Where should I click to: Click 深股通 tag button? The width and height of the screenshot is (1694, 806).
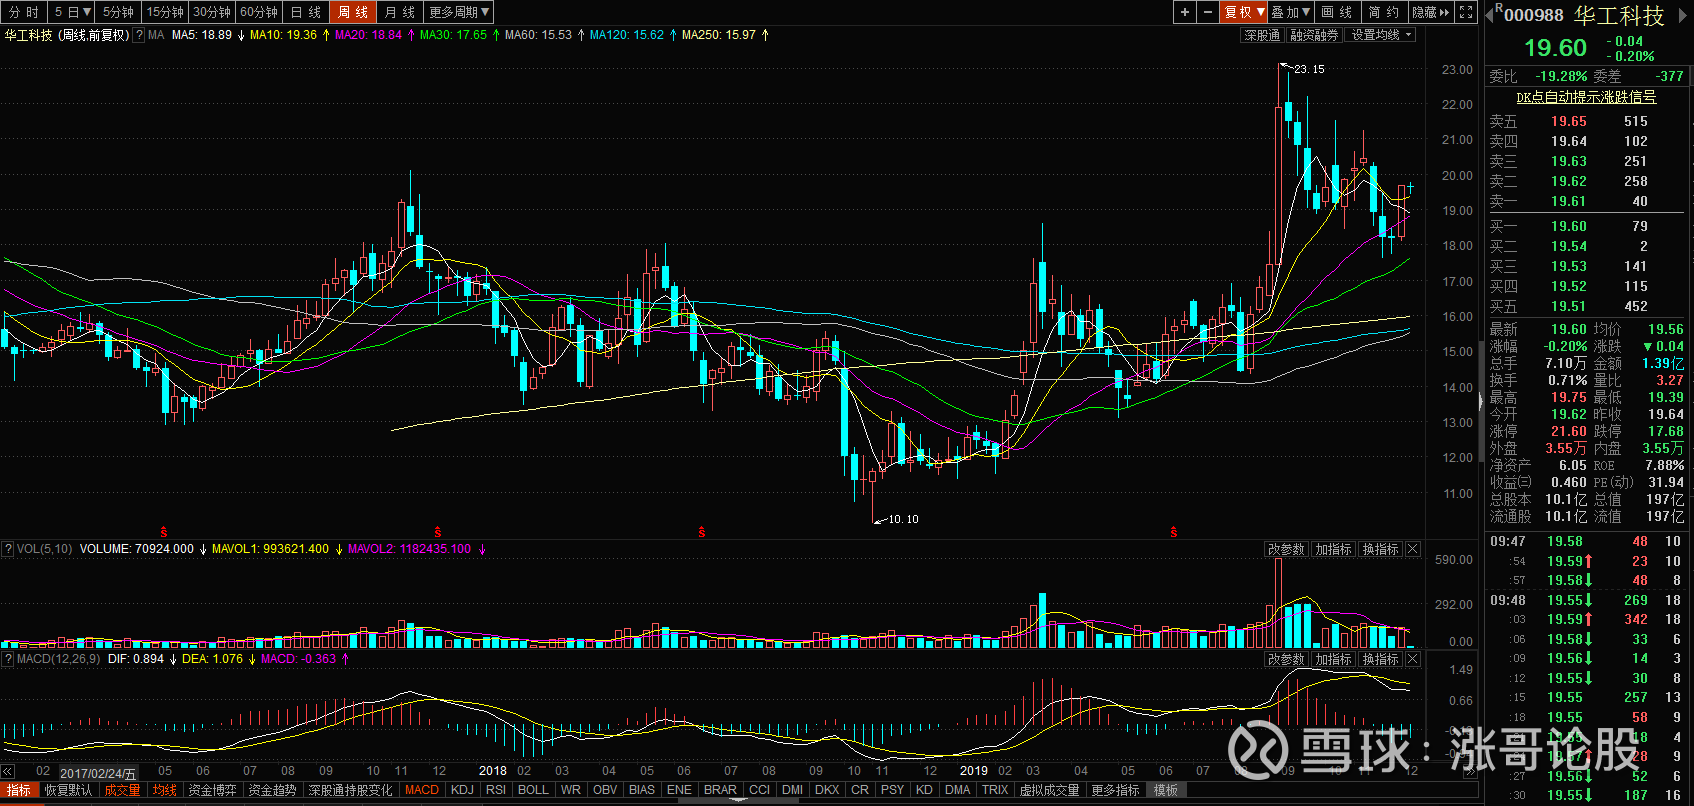tap(1262, 35)
